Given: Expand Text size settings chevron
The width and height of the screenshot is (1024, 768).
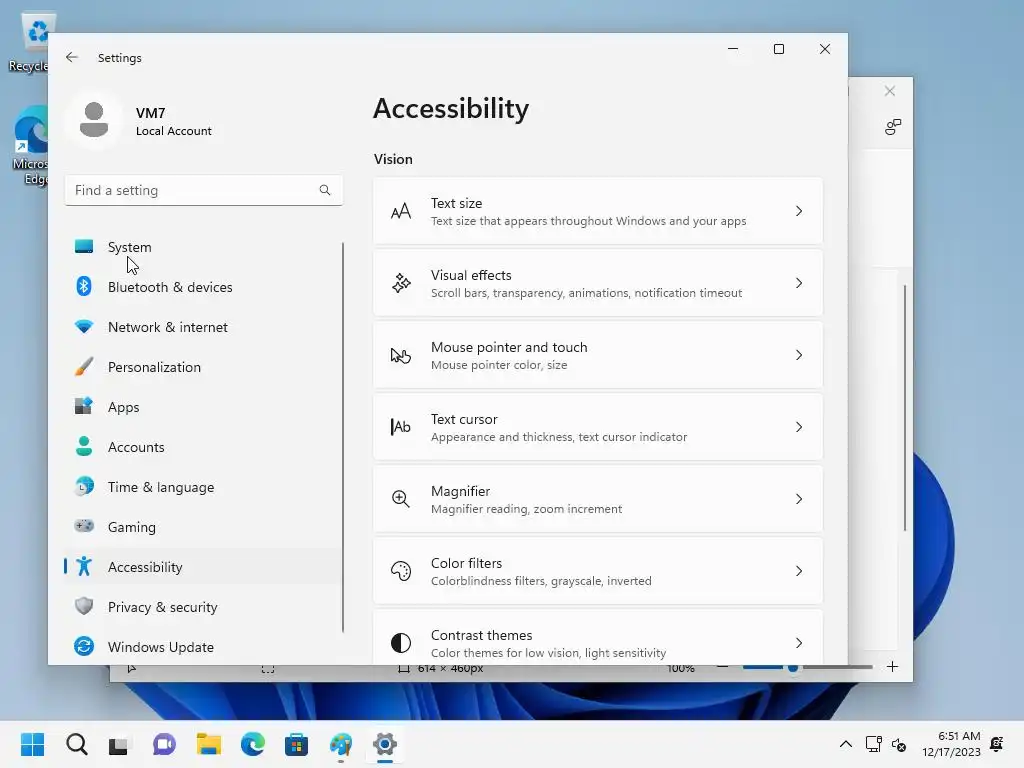Looking at the screenshot, I should point(799,211).
